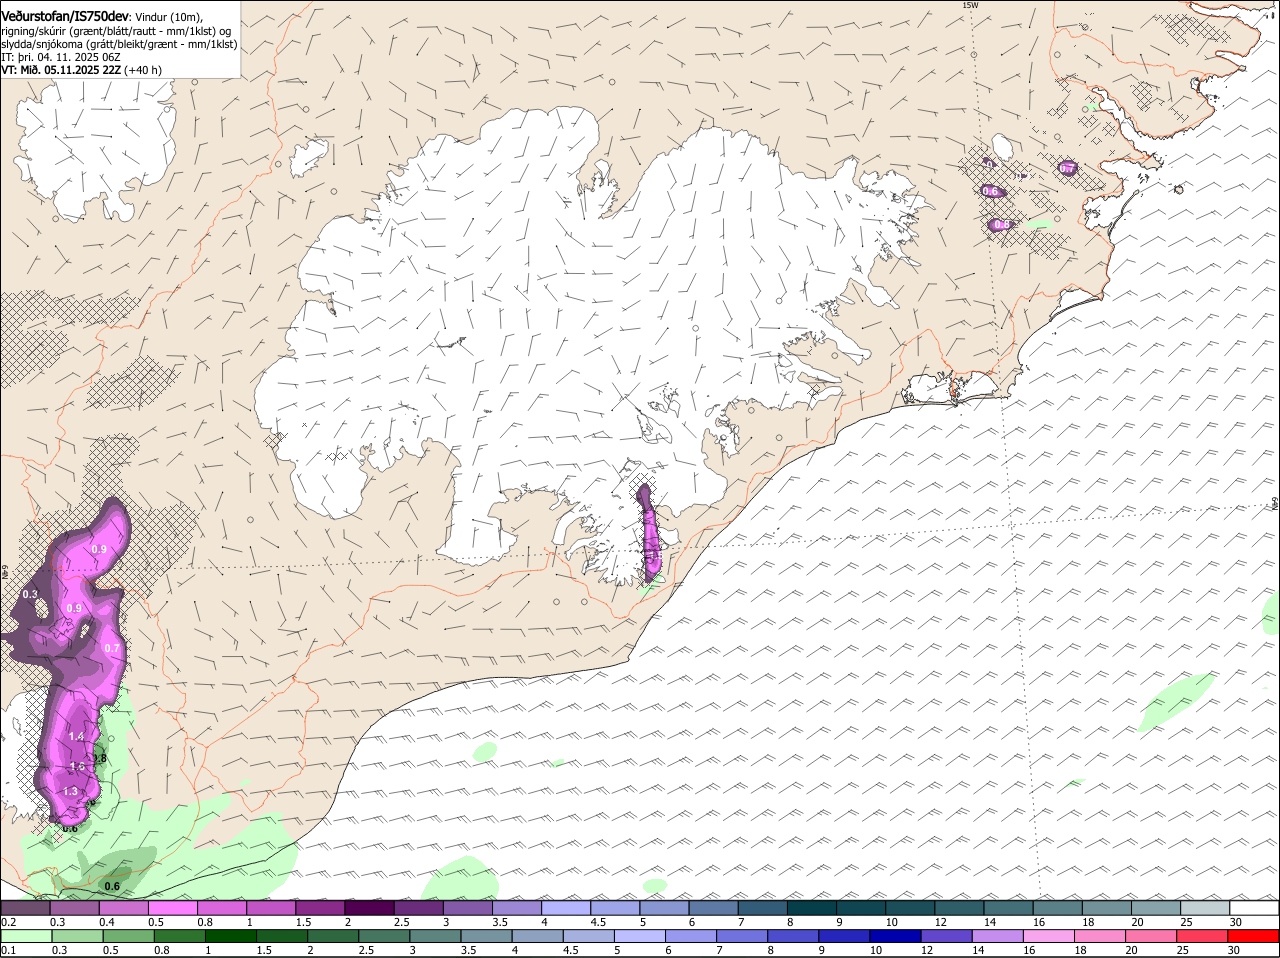
Task: Click the black 0.8 label beside the 1.4 snow value
Action: 99,758
